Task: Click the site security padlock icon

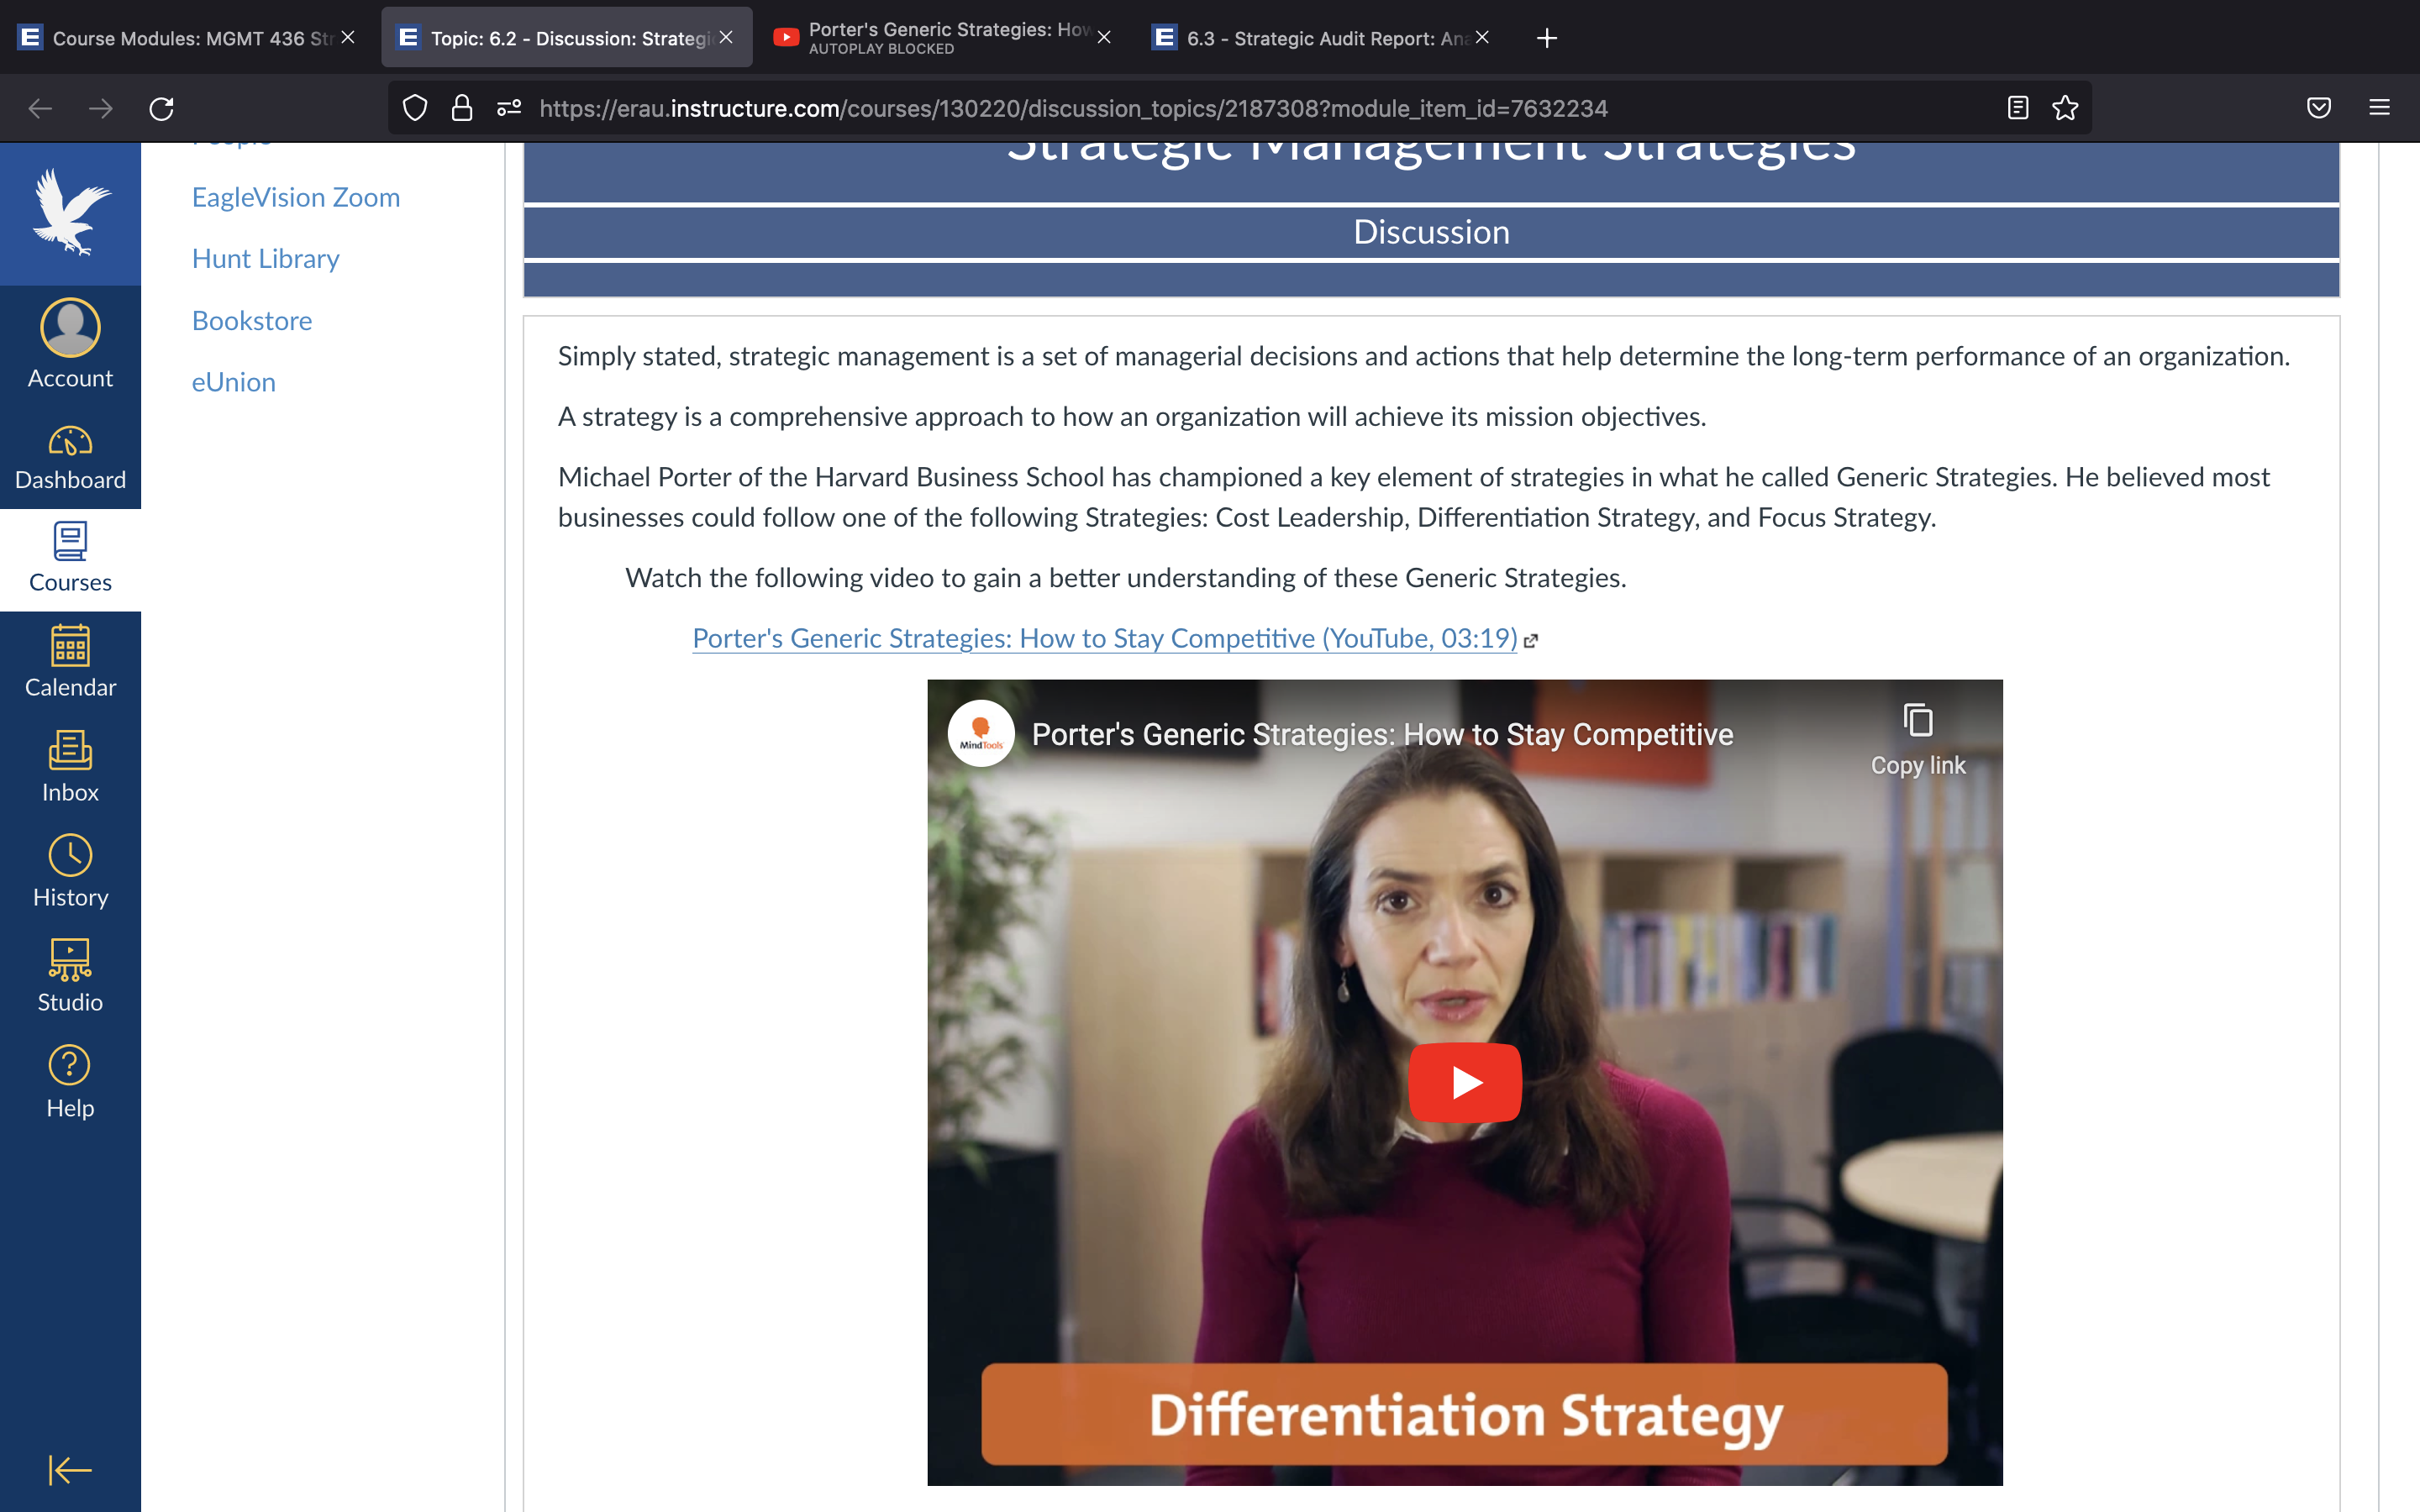Action: (x=462, y=108)
